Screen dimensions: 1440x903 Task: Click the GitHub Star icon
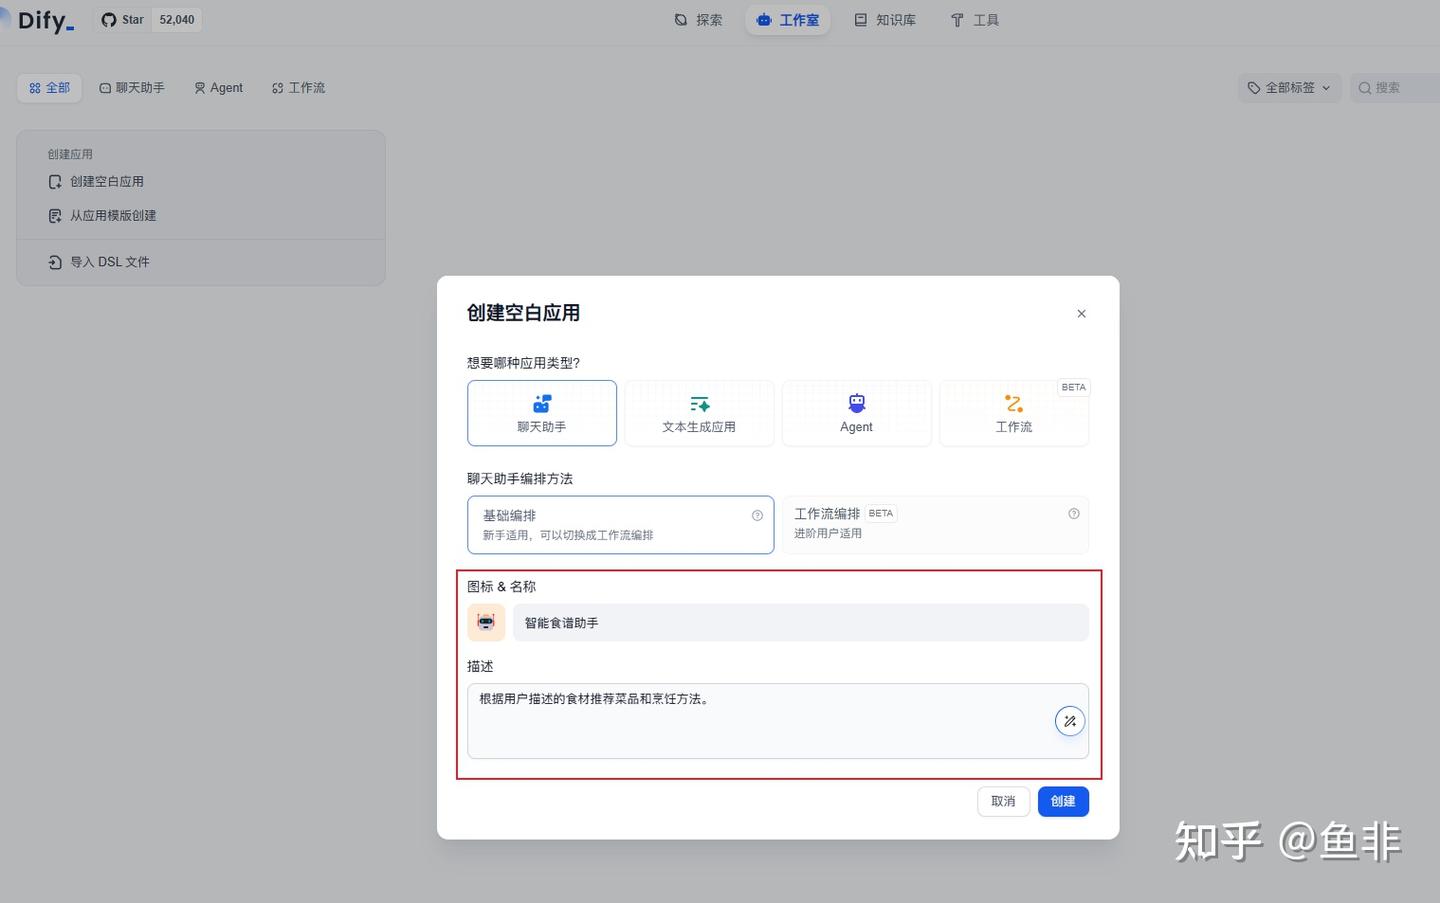point(108,19)
